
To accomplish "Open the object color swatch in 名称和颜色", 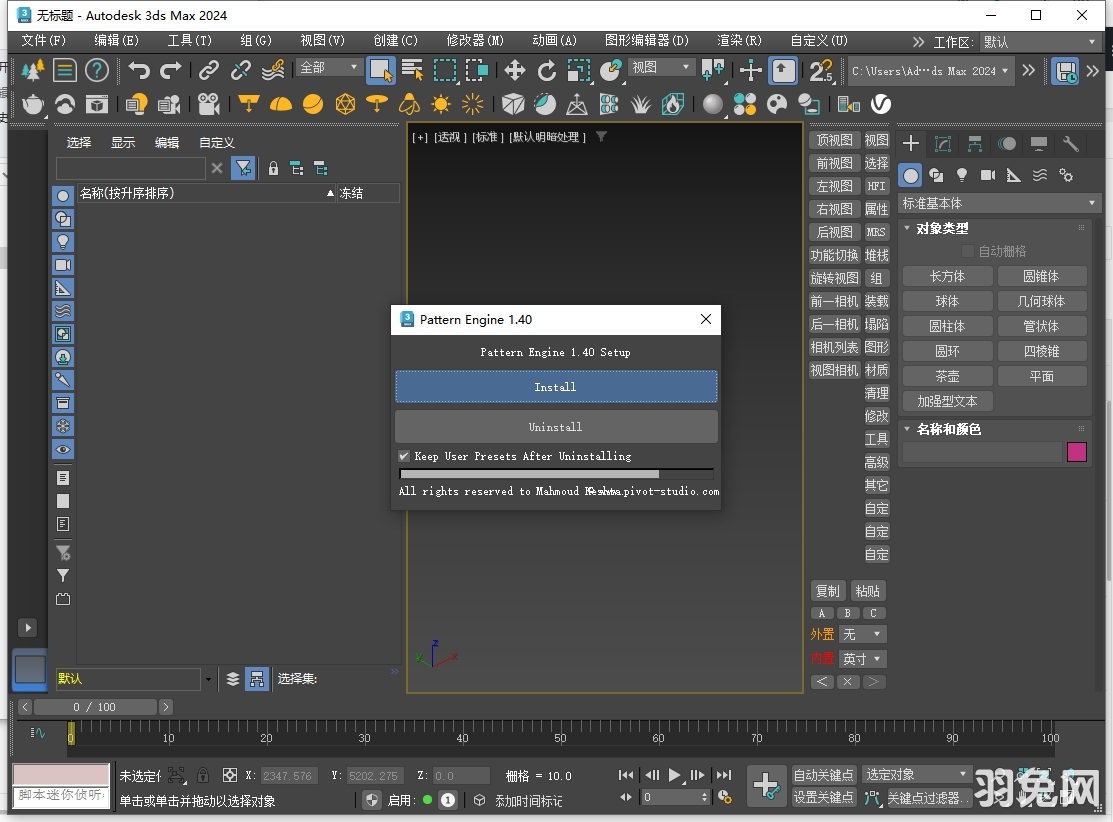I will (1077, 452).
